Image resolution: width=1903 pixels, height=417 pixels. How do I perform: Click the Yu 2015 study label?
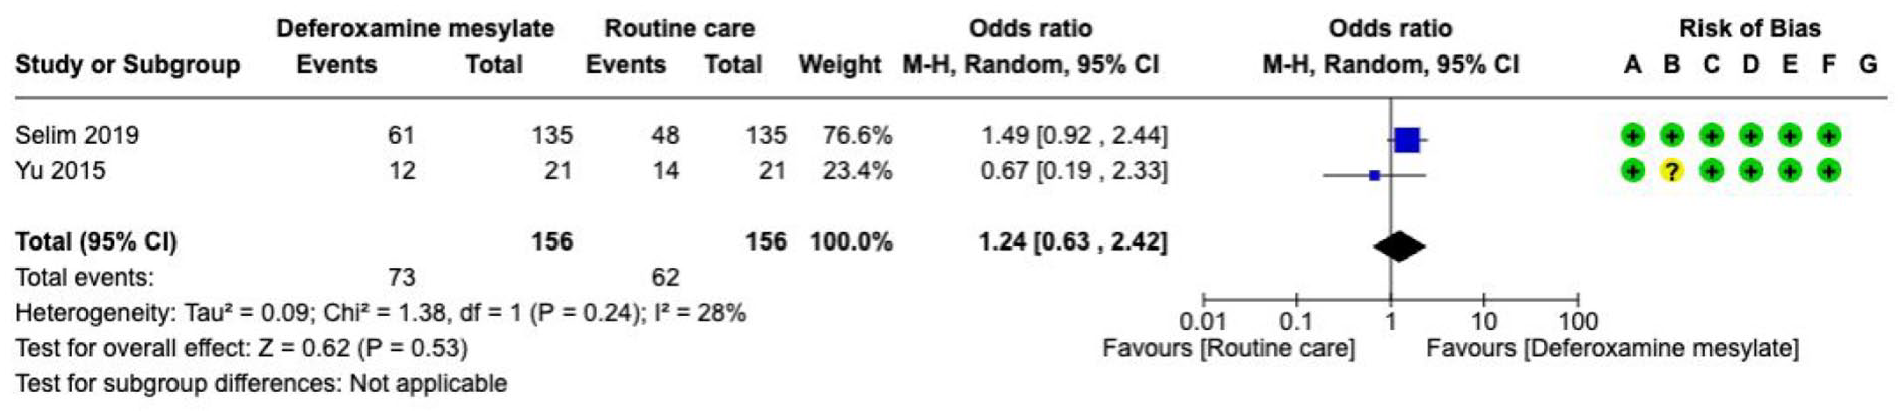tap(60, 171)
